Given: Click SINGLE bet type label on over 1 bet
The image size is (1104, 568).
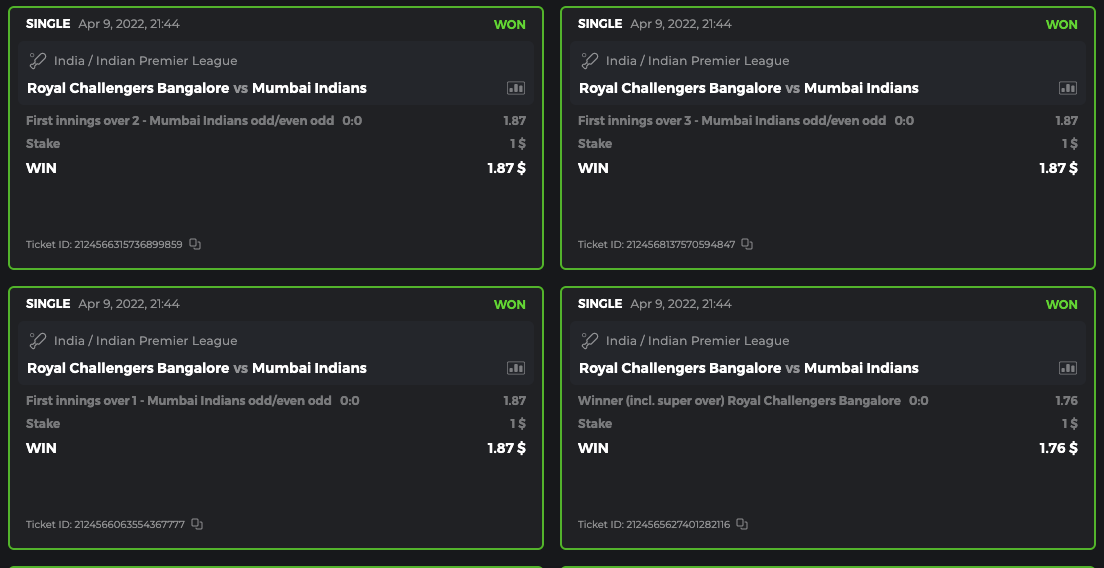Looking at the screenshot, I should (x=48, y=304).
